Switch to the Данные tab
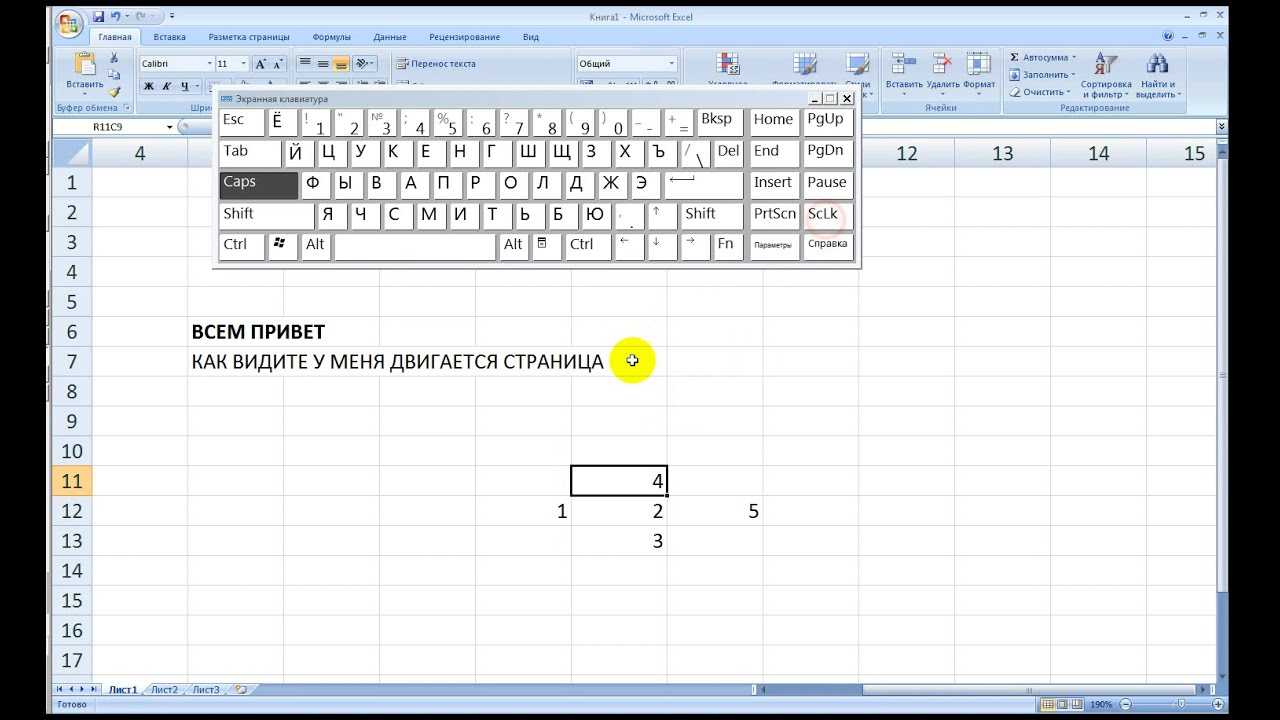The image size is (1280, 720). tap(390, 37)
